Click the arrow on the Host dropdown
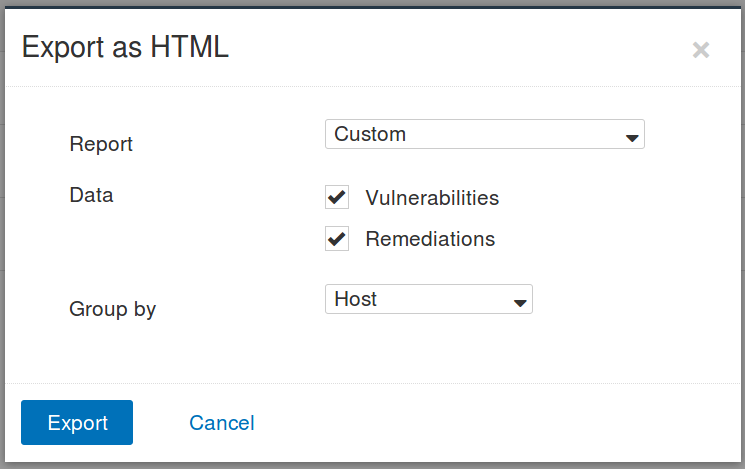The height and width of the screenshot is (469, 745). [x=519, y=301]
